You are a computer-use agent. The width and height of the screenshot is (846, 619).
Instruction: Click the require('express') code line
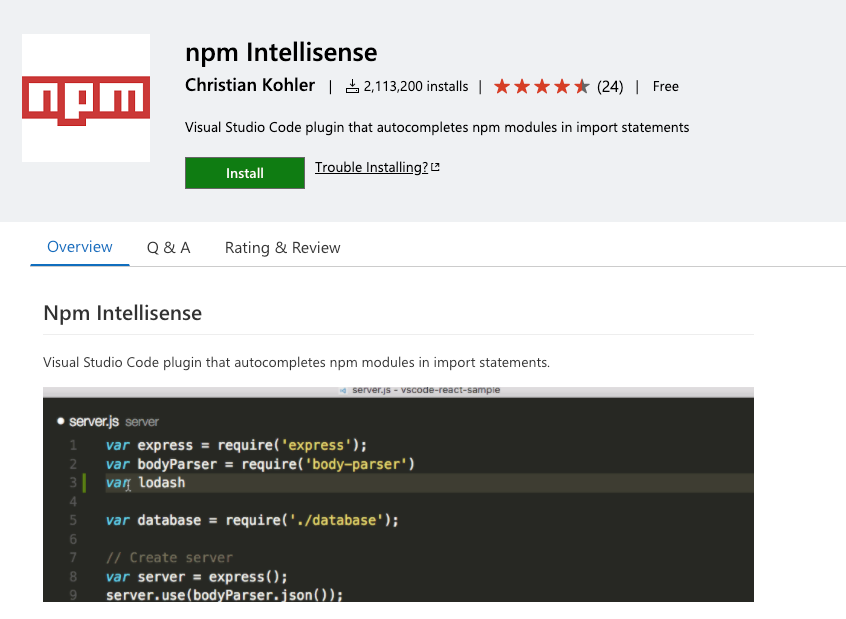pyautogui.click(x=236, y=445)
